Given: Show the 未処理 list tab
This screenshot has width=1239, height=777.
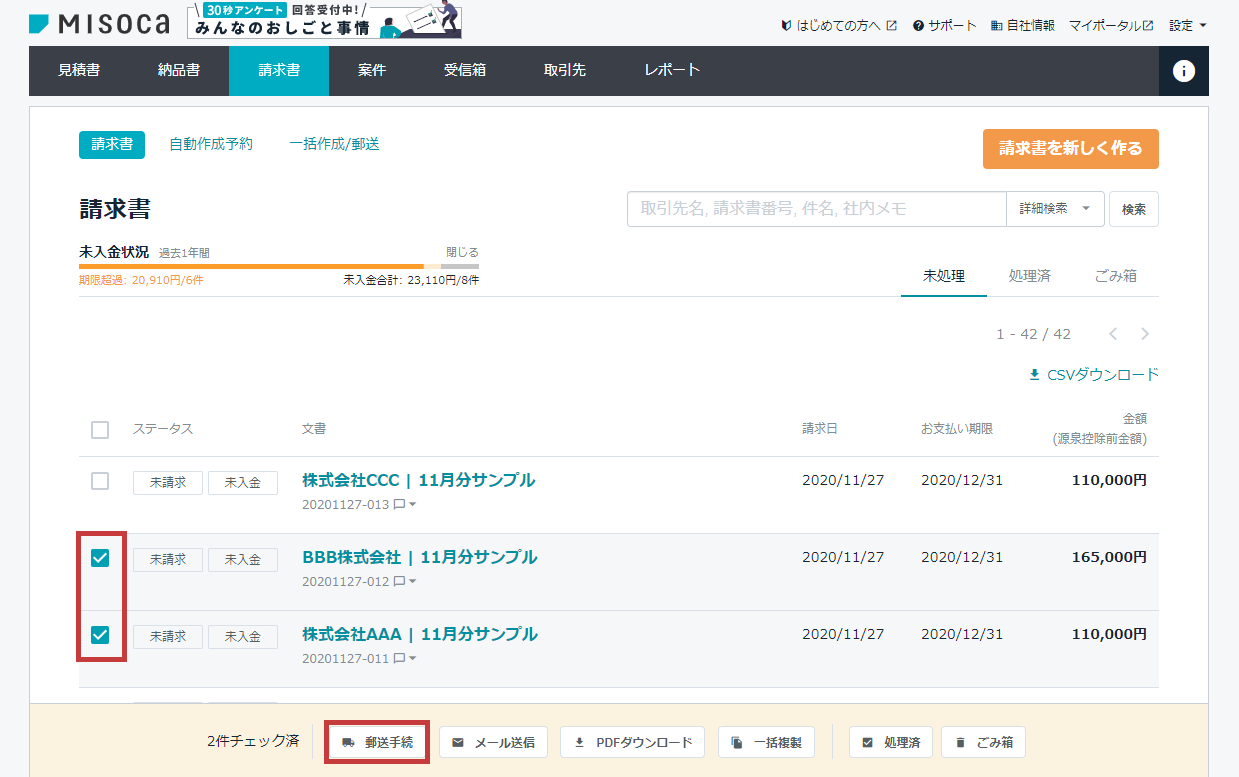Looking at the screenshot, I should [x=944, y=276].
